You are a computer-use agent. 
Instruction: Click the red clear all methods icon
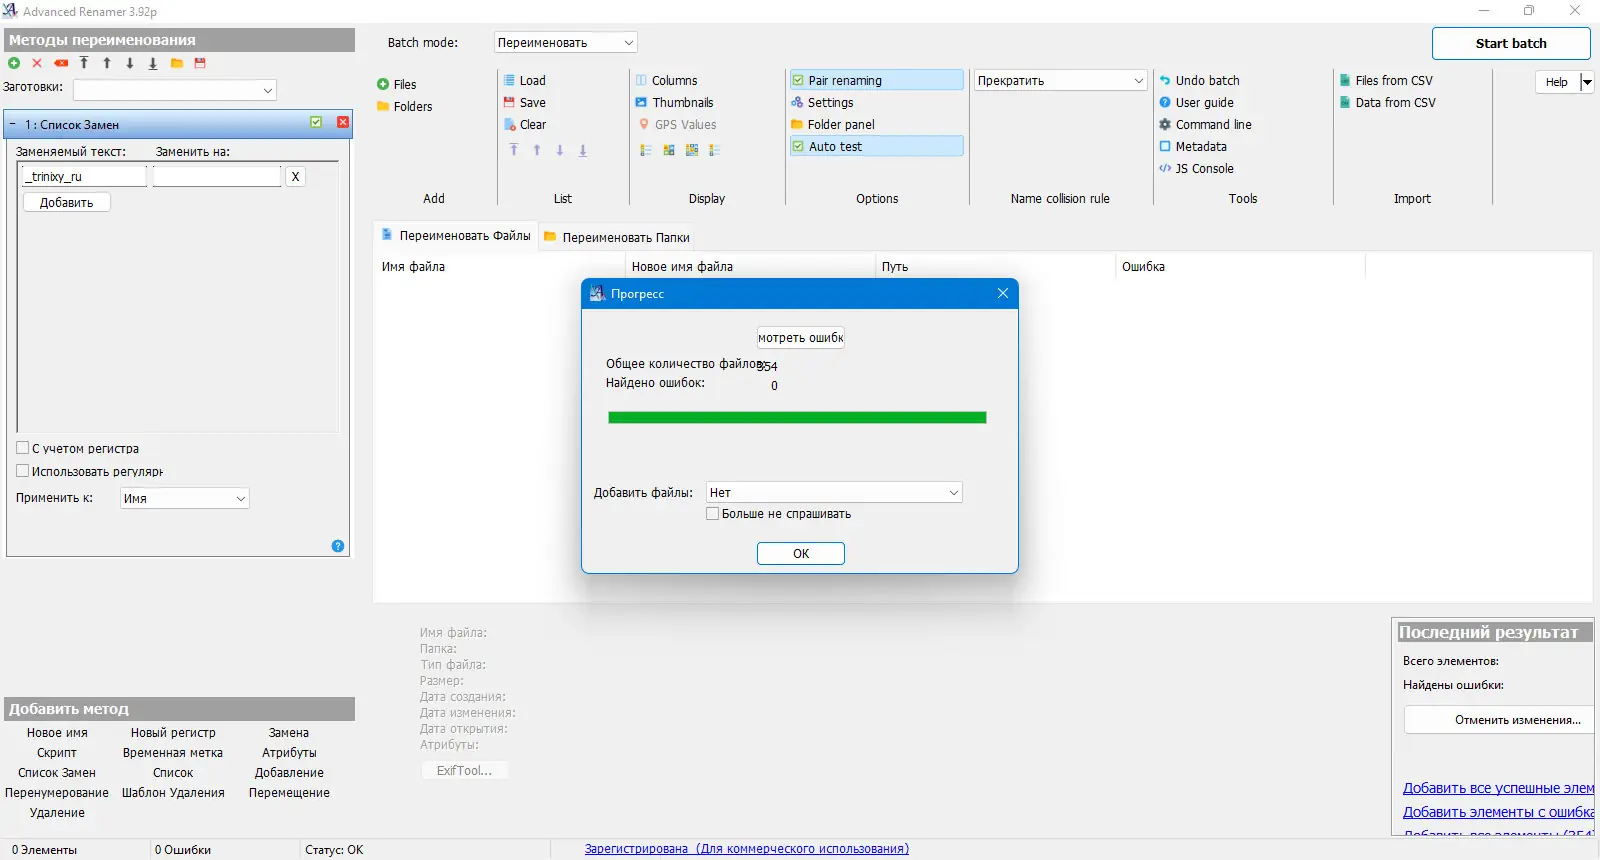61,63
